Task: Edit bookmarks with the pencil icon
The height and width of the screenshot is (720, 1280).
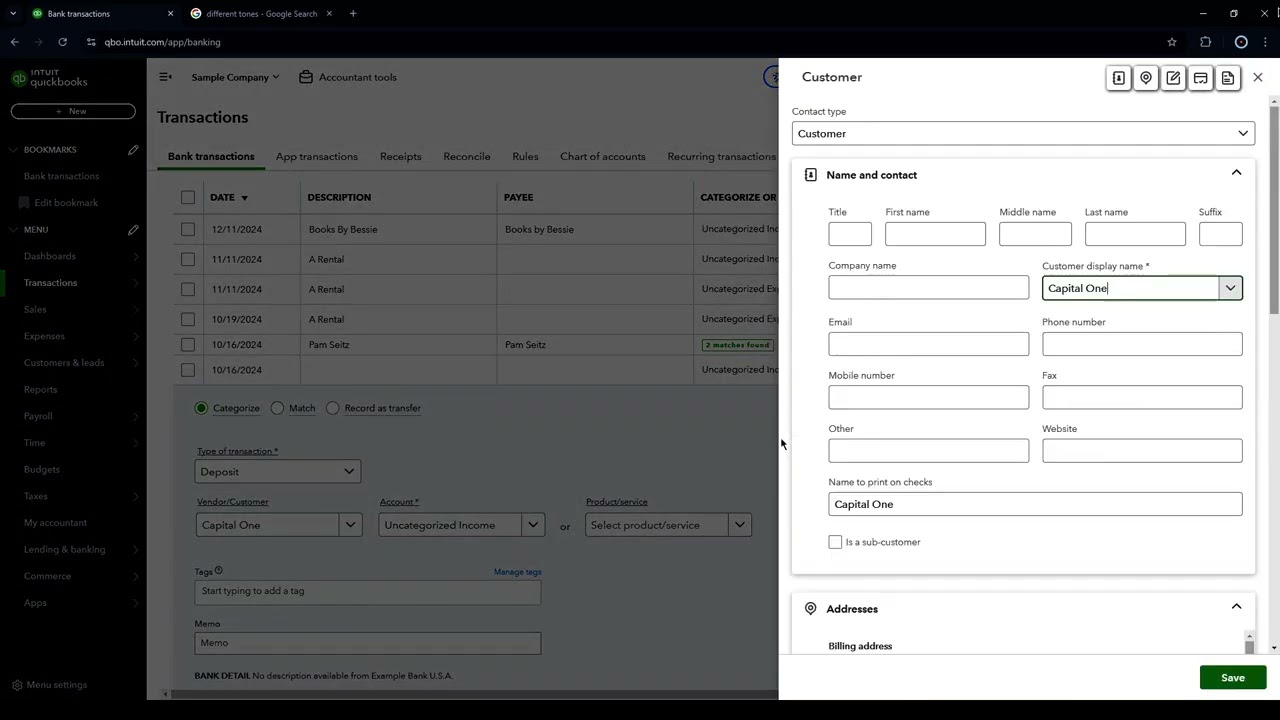Action: (x=133, y=150)
